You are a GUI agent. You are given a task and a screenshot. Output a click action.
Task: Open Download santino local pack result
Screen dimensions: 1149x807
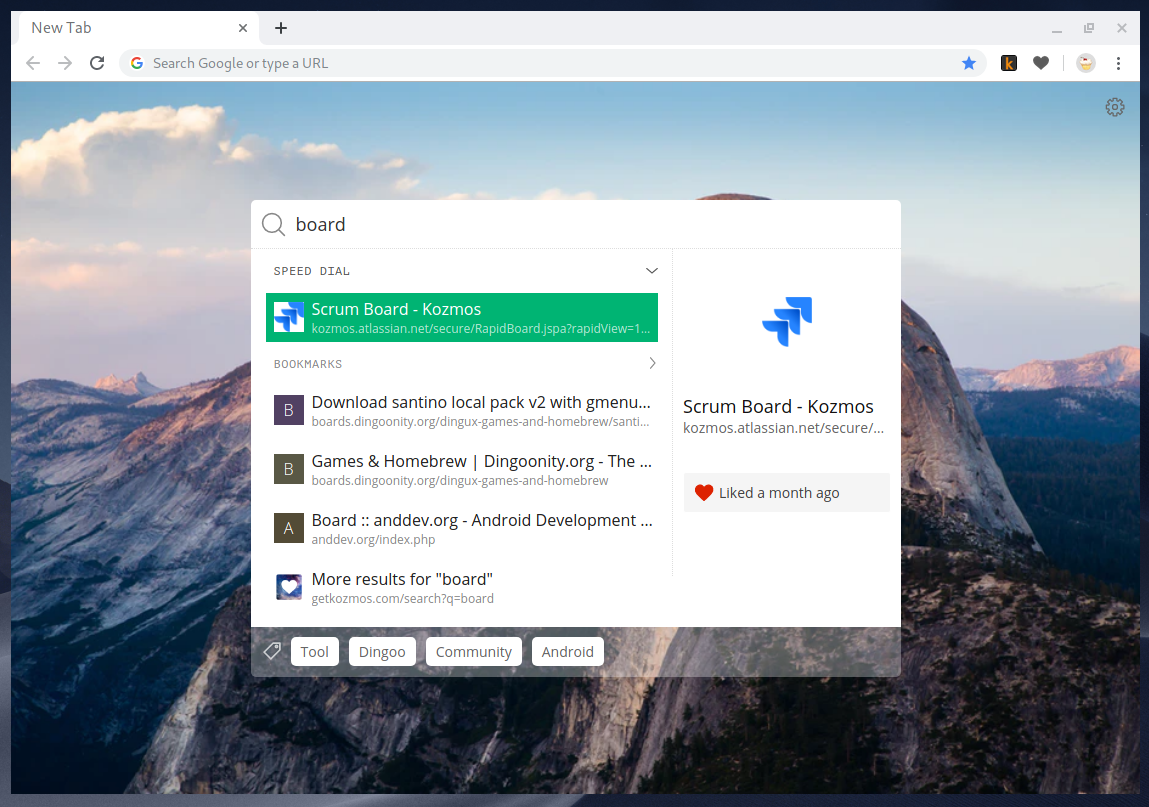462,410
